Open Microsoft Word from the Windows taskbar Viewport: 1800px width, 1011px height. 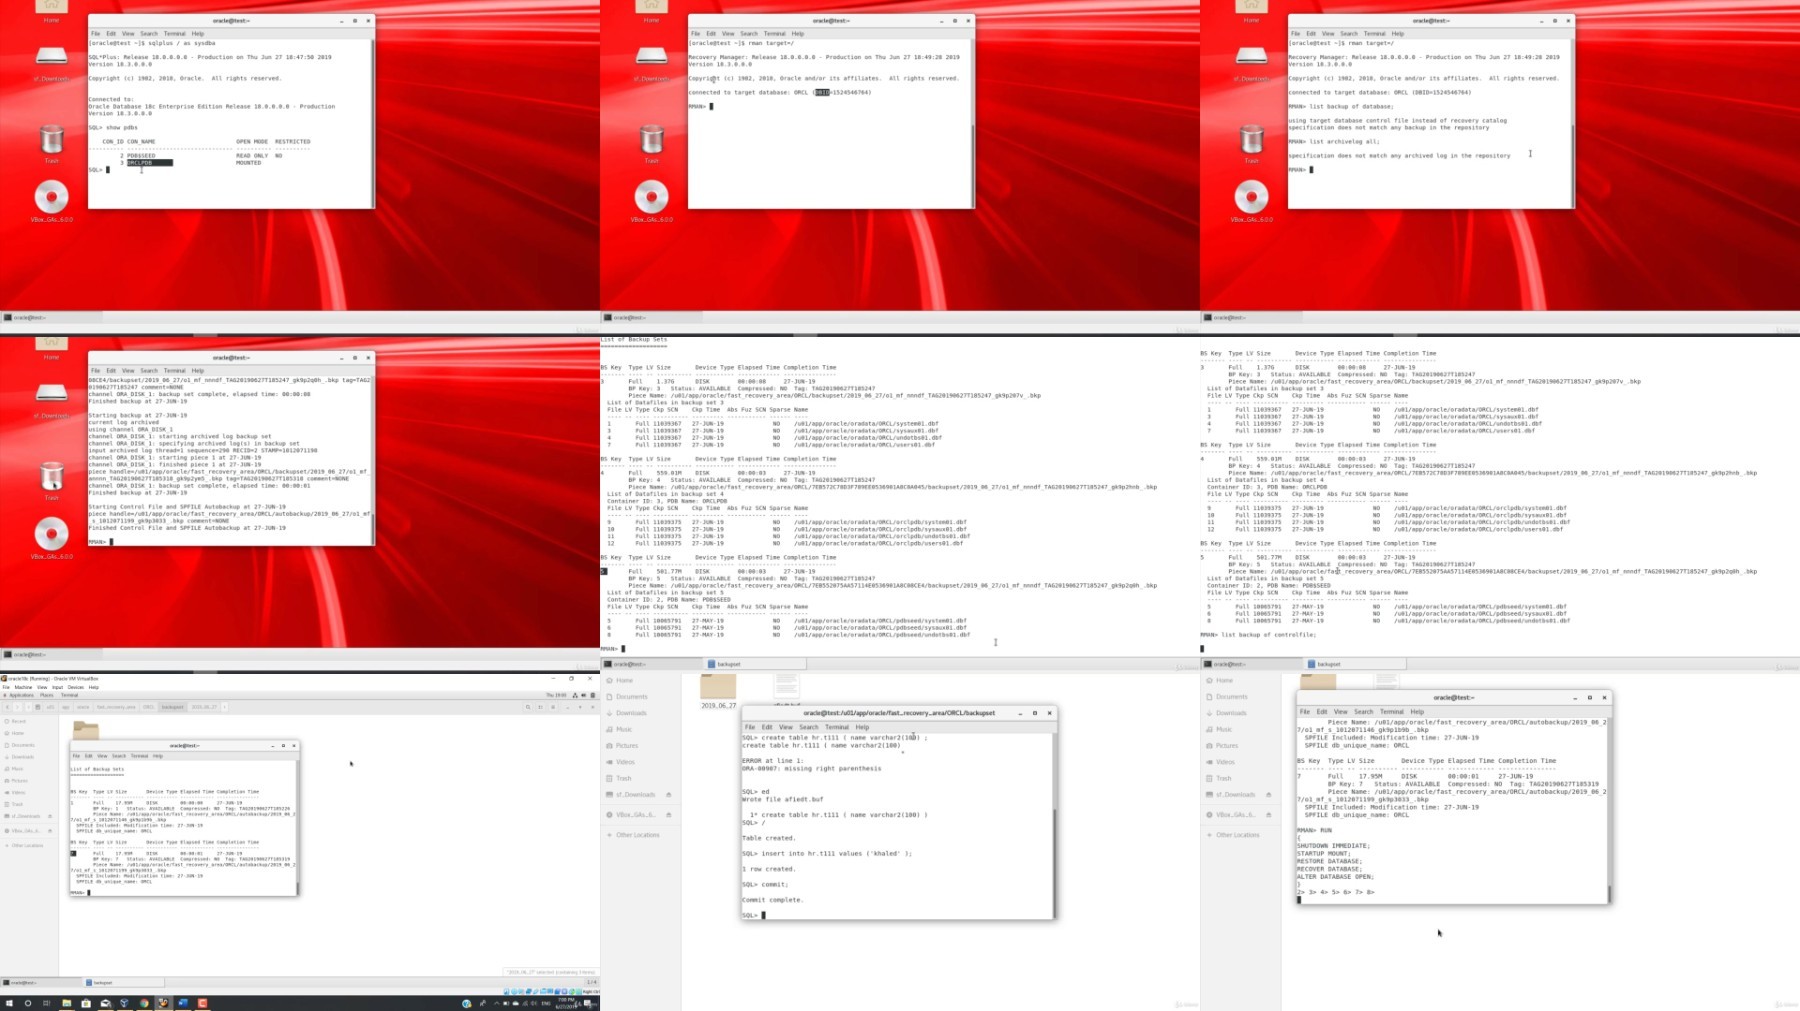183,1003
